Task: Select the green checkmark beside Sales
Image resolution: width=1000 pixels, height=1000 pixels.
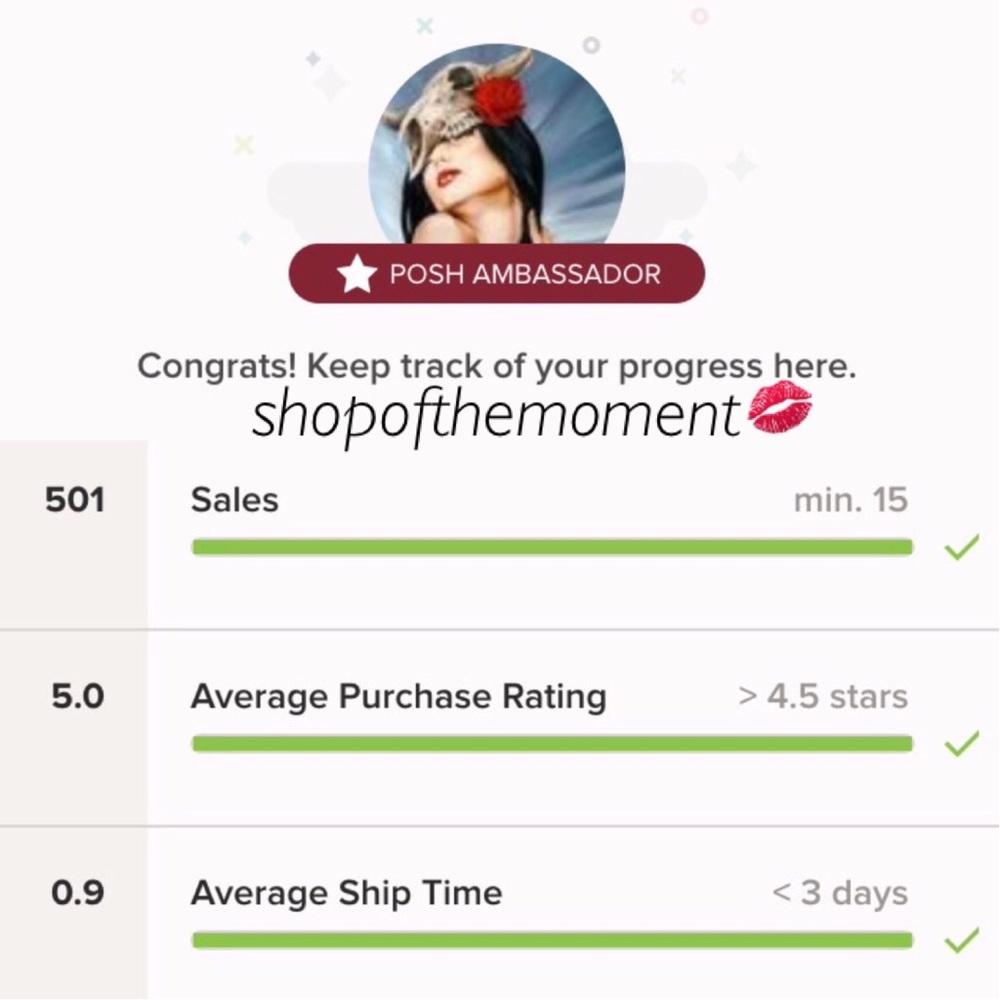Action: coord(962,547)
